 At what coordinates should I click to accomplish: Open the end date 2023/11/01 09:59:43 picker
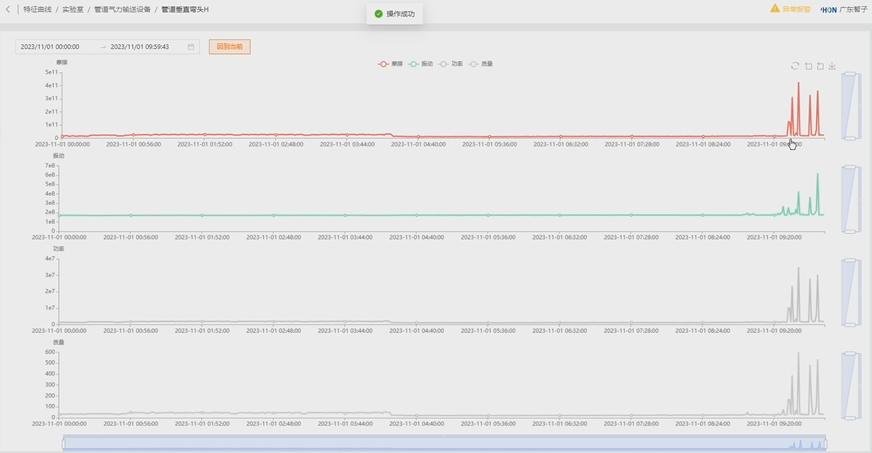[x=139, y=47]
